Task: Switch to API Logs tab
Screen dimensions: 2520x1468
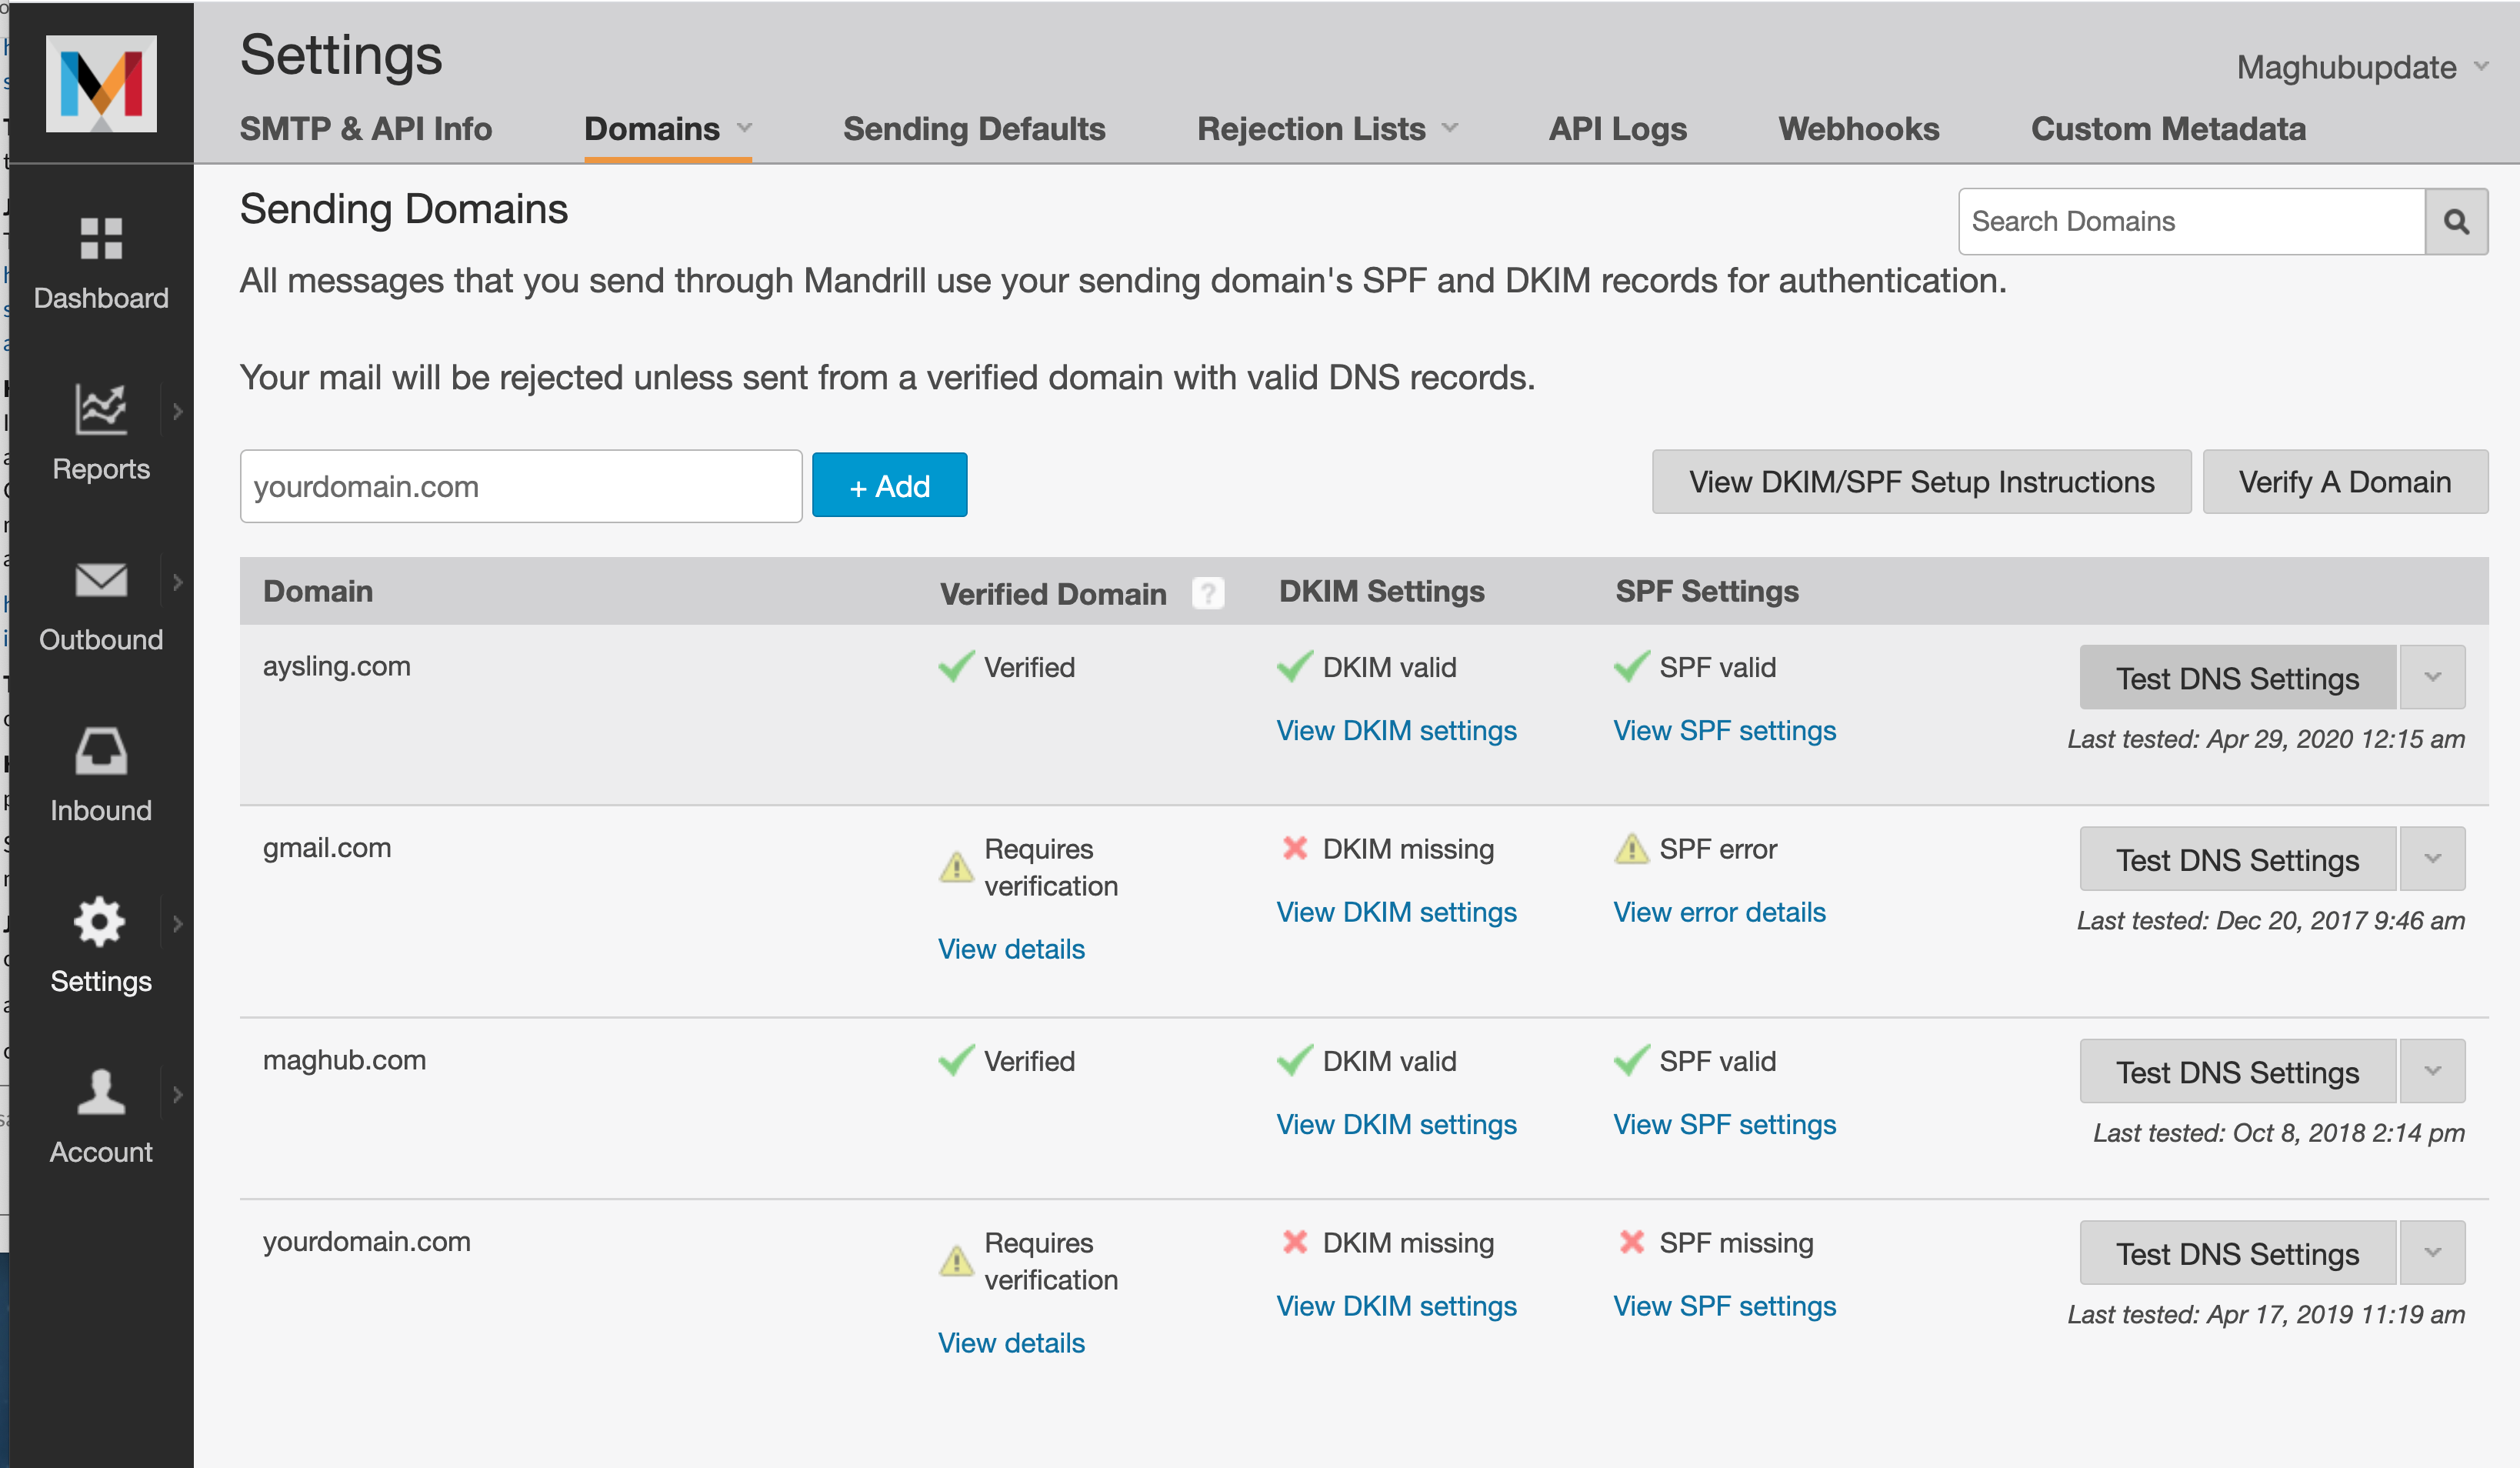Action: coord(1617,128)
